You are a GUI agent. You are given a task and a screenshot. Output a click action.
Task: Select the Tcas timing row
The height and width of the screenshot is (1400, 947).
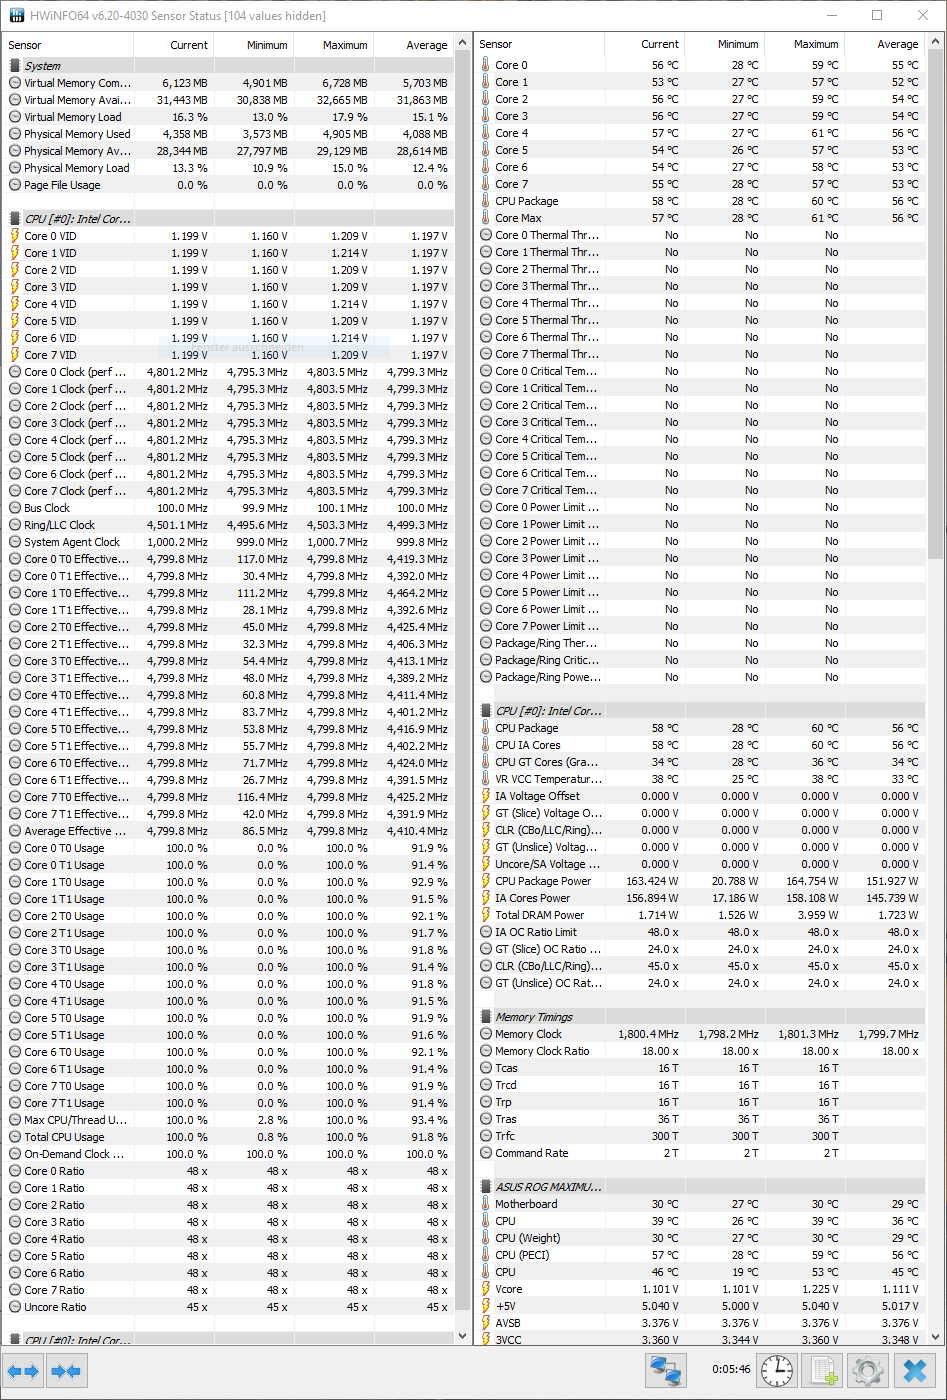701,1068
